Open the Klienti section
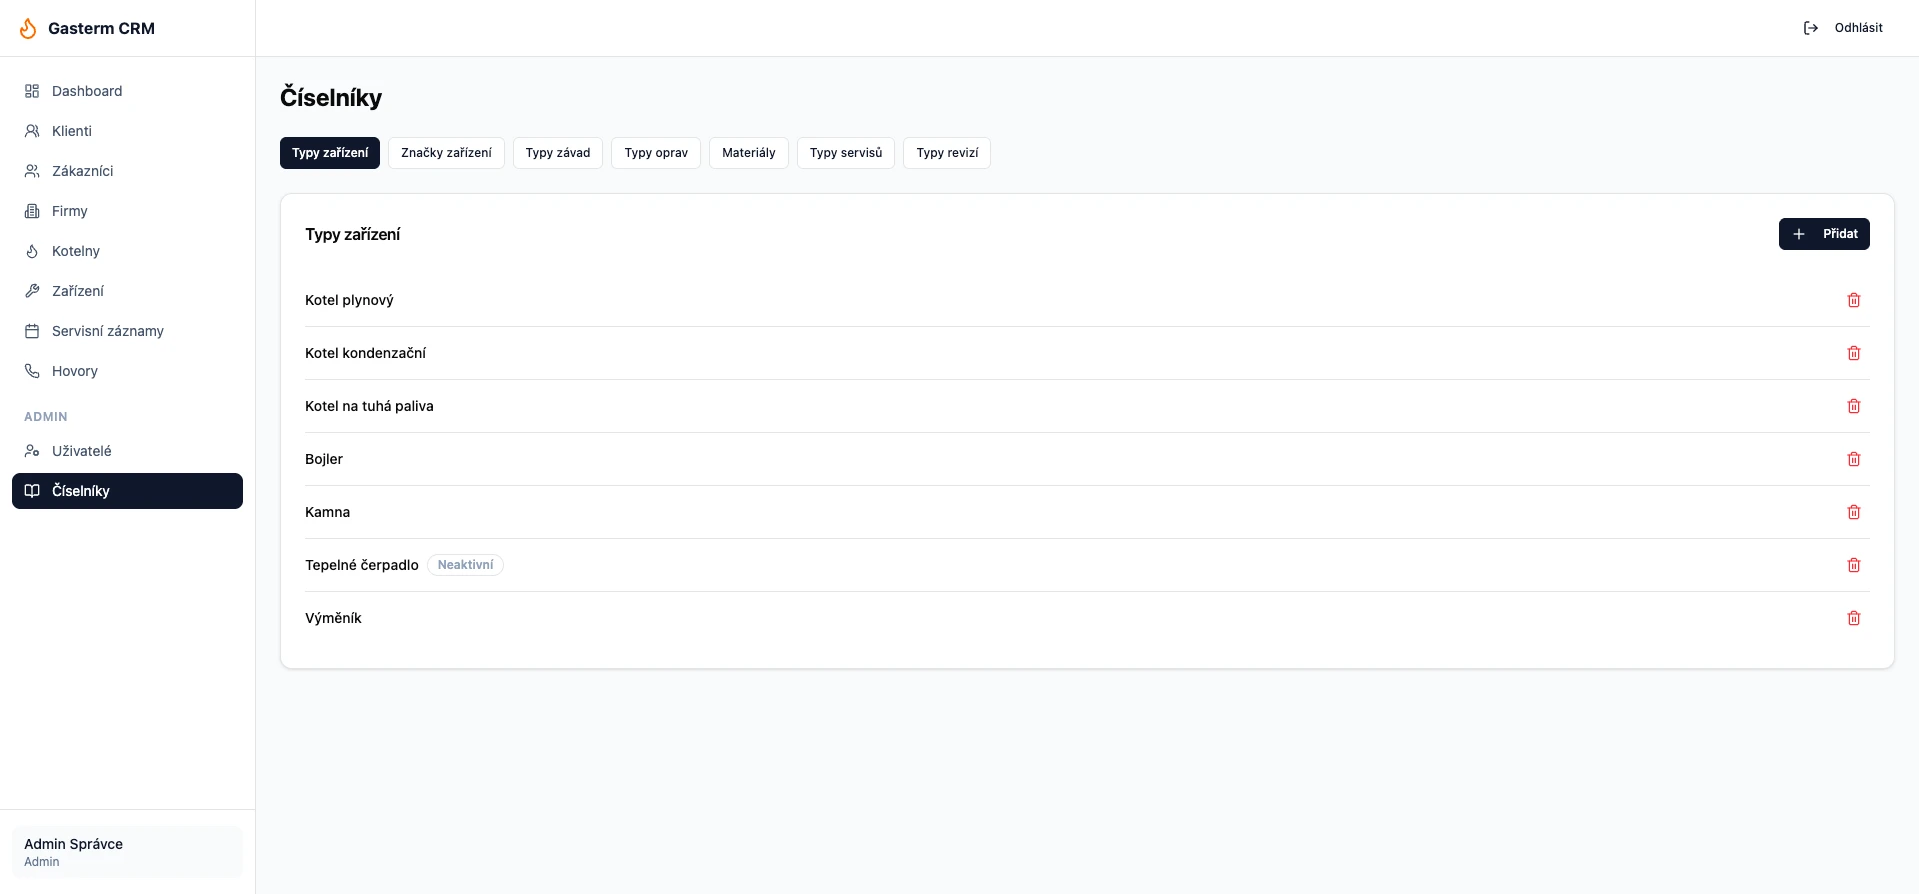 [127, 131]
